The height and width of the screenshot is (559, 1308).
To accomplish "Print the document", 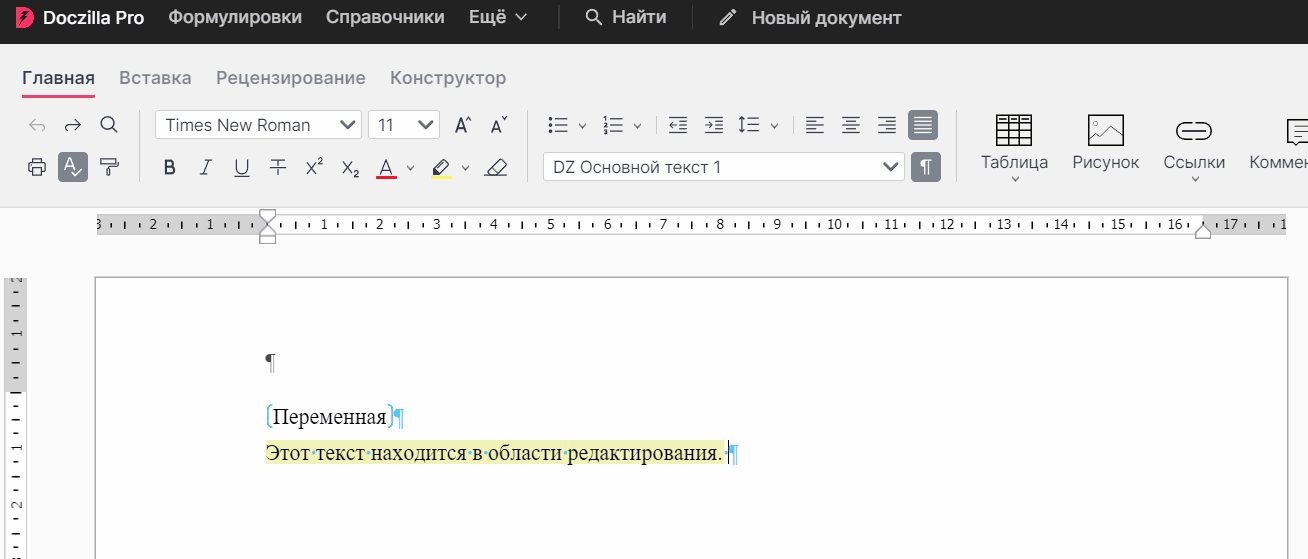I will (37, 167).
